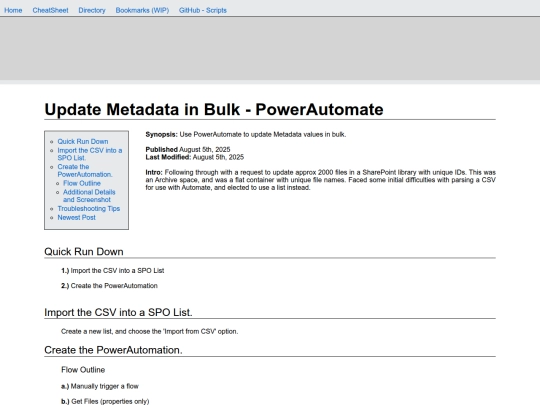Open the CheatSheet navigation link

[x=50, y=10]
